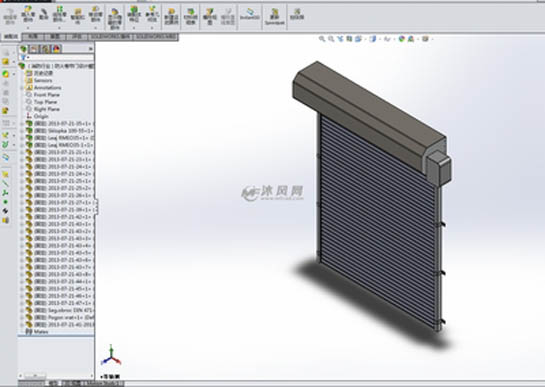Screen dimensions: 545x387
Task: Click the feature tree horizontal scrollbar
Action: (x=56, y=376)
